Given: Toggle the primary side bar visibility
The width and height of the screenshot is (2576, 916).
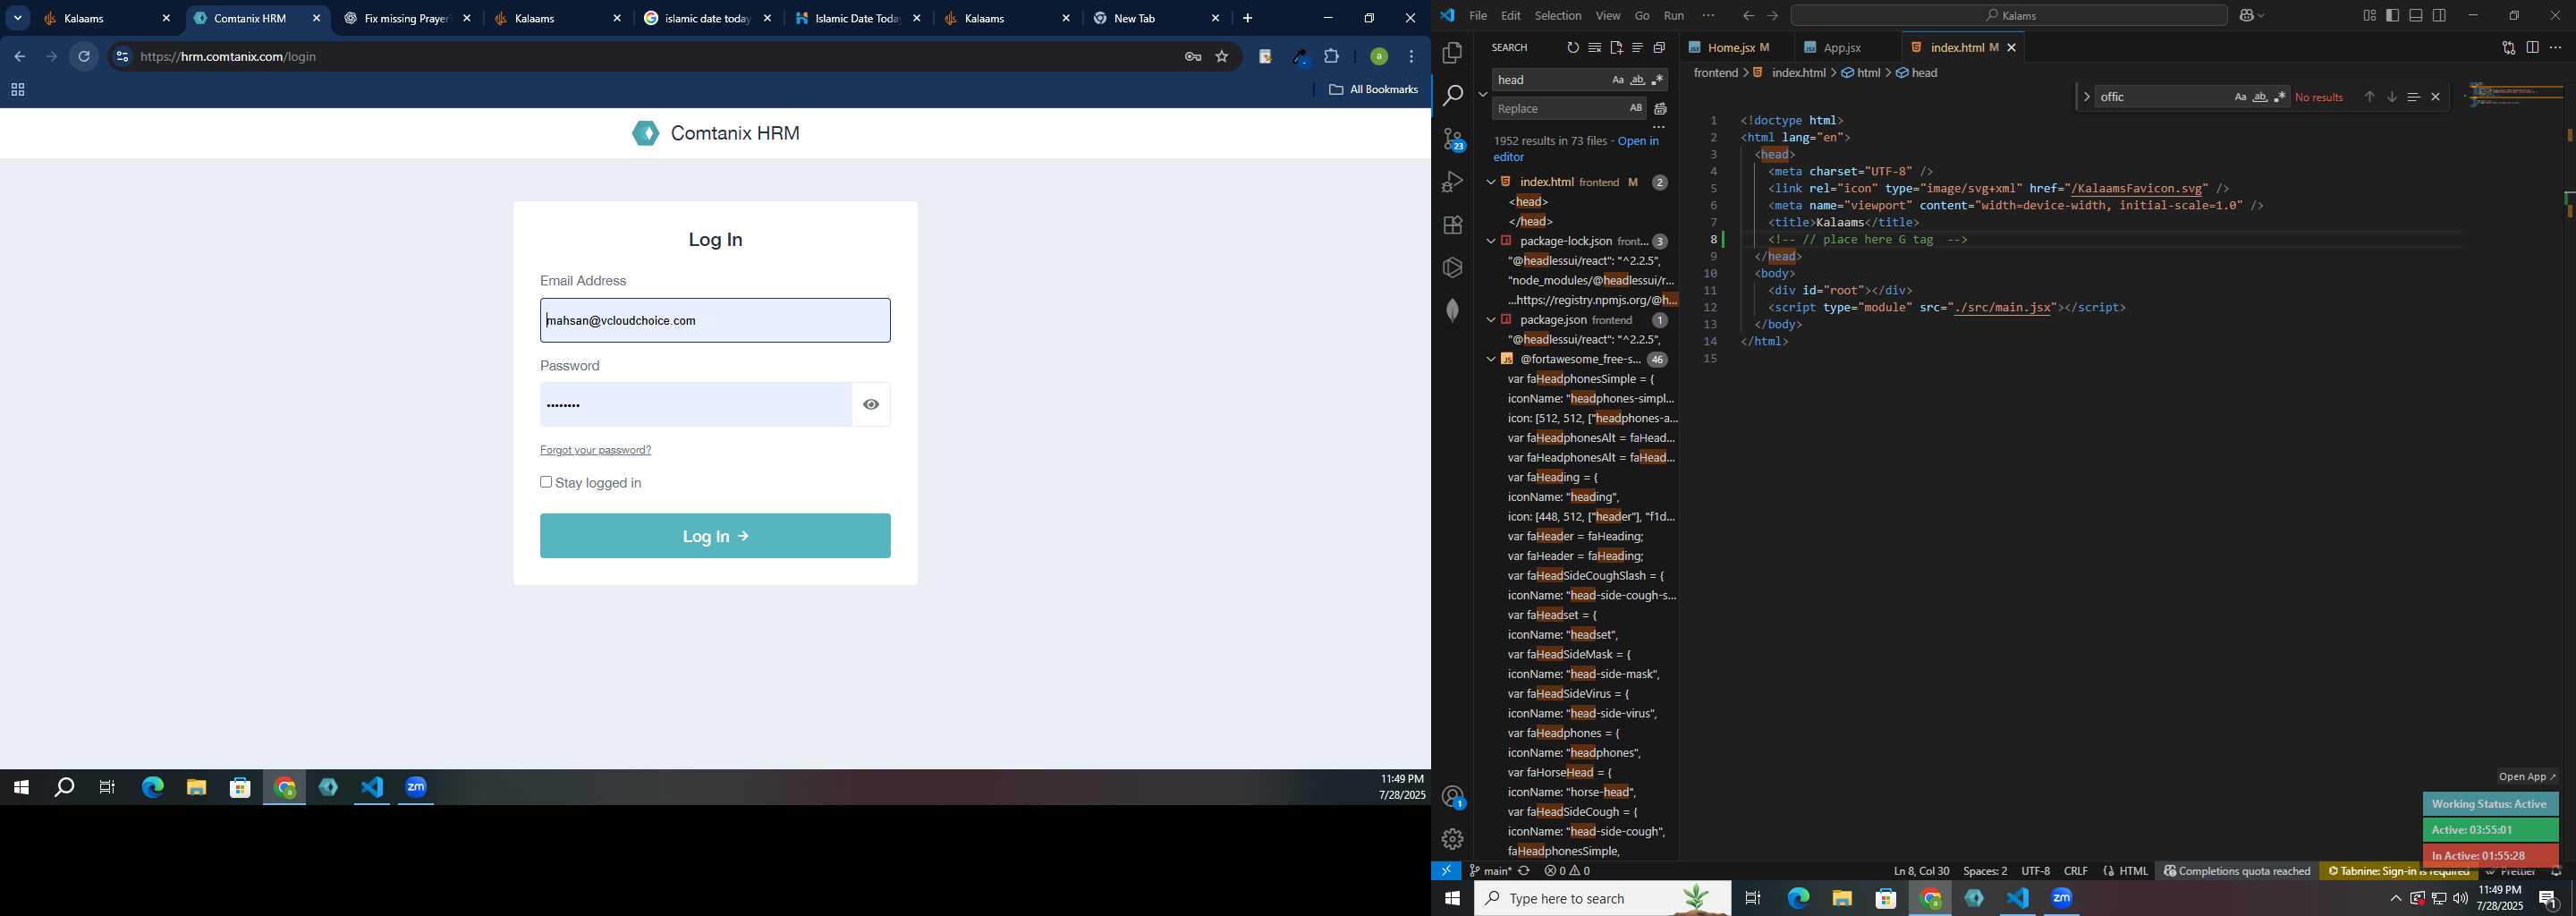Looking at the screenshot, I should [x=2392, y=16].
